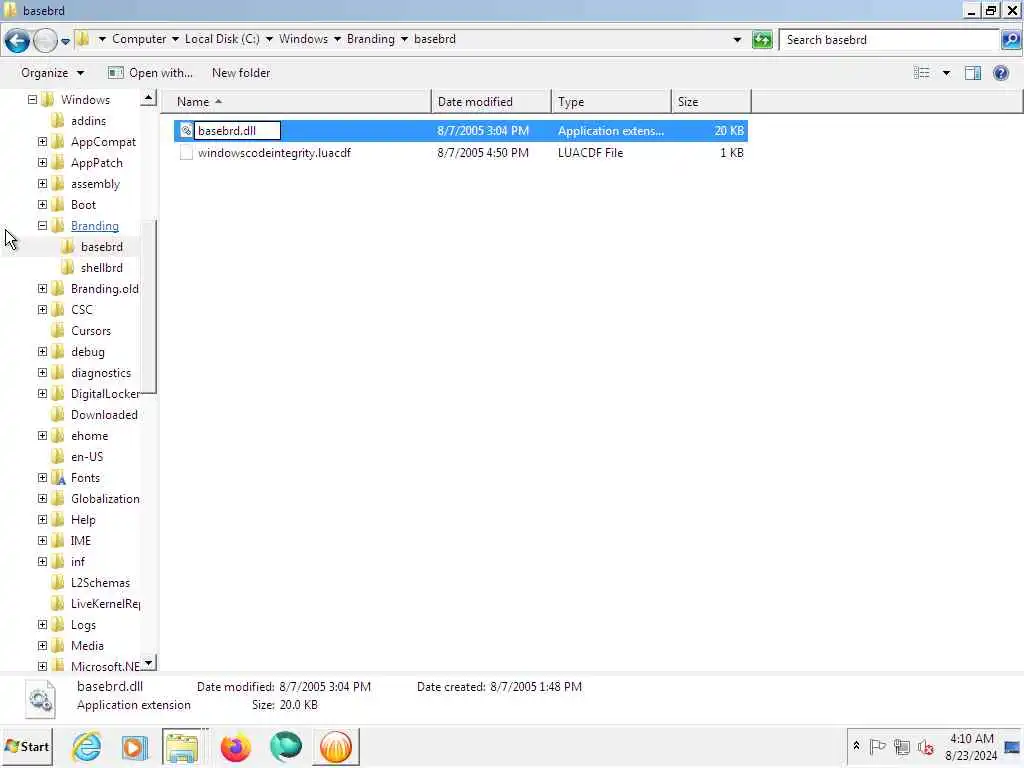Image resolution: width=1024 pixels, height=768 pixels.
Task: Expand the Branding.old folder node
Action: click(x=42, y=289)
